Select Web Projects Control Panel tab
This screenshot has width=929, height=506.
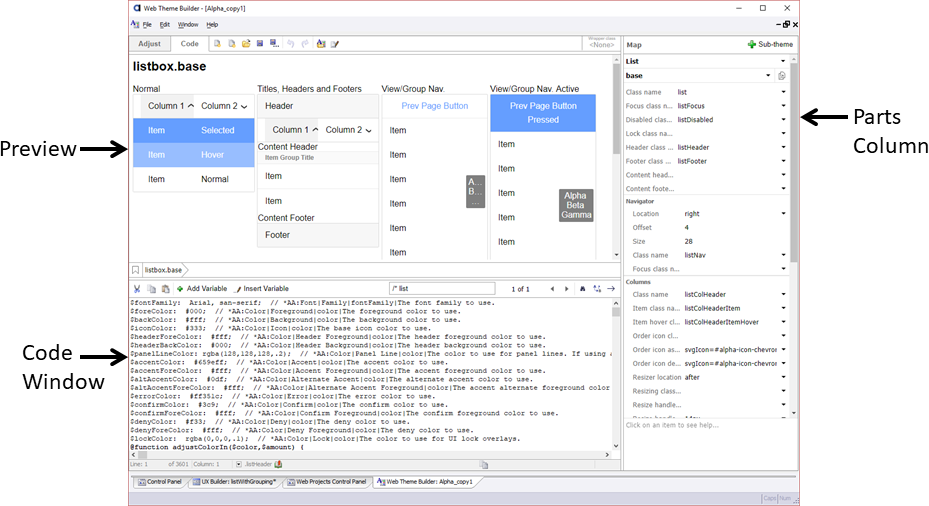tap(327, 482)
